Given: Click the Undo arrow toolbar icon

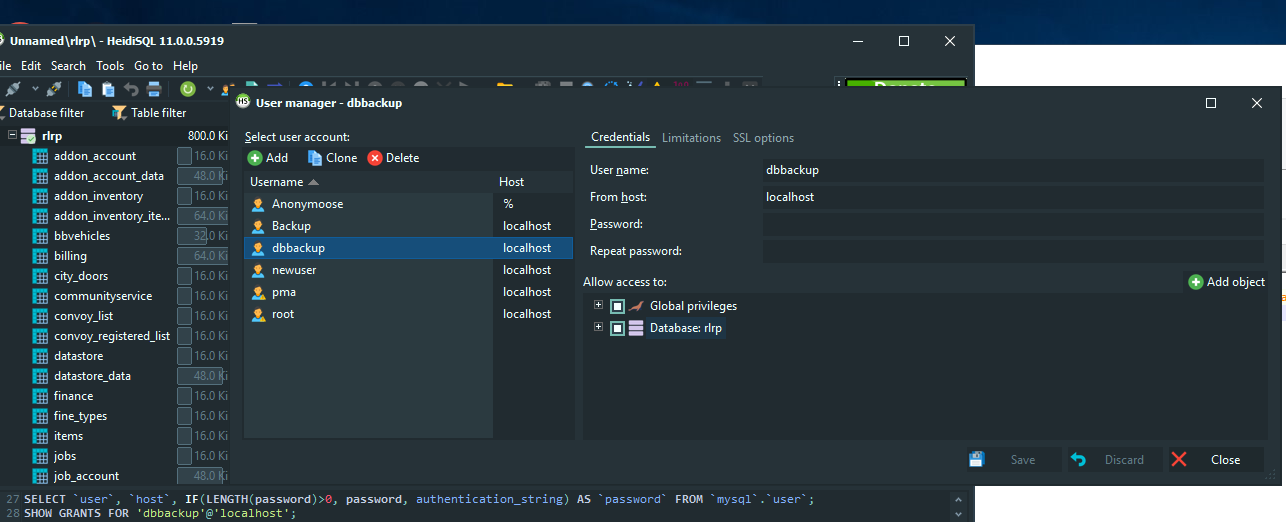Looking at the screenshot, I should 131,90.
